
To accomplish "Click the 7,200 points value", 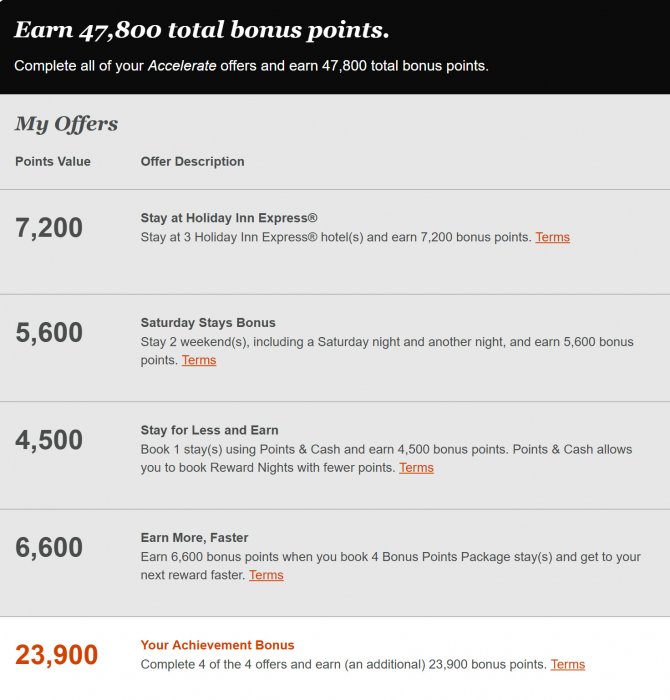I will 49,228.
